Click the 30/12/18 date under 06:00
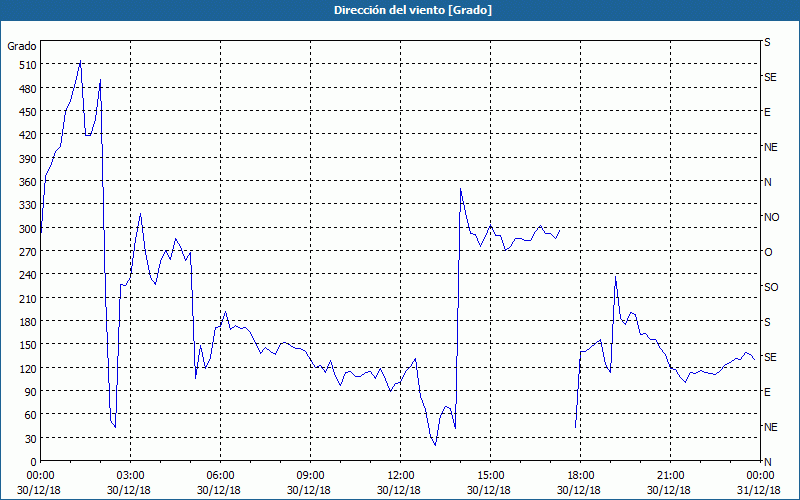Screen dimensions: 800x500 [x=219, y=490]
